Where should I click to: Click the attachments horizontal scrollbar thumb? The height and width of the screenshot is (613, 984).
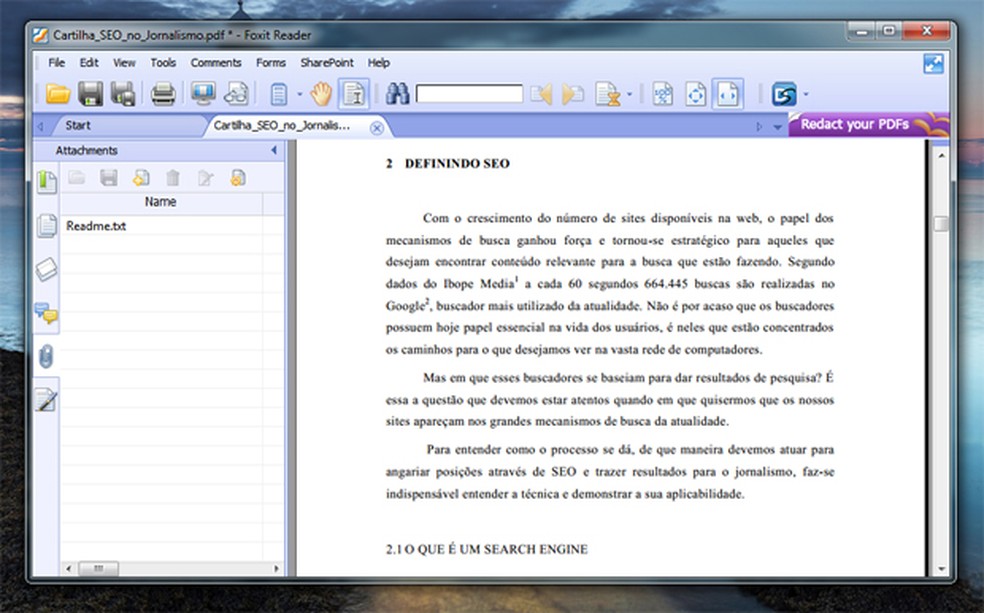[x=99, y=568]
